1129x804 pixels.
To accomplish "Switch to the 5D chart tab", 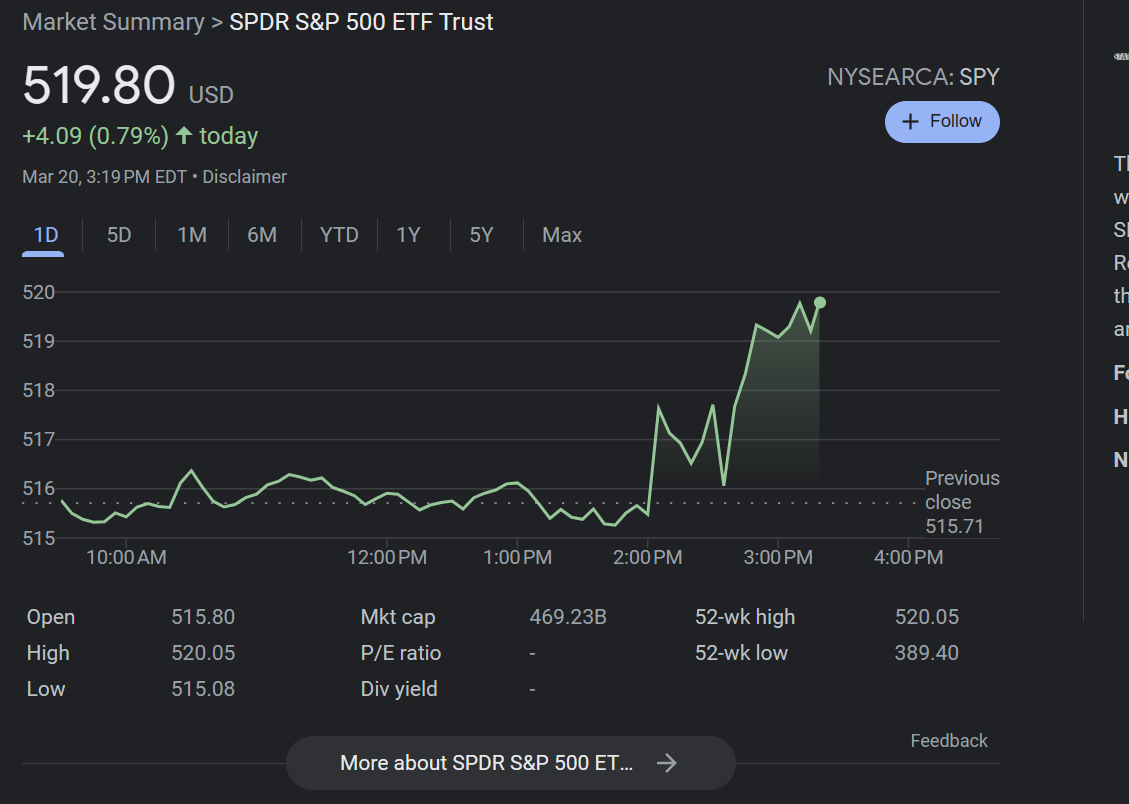I will [119, 235].
